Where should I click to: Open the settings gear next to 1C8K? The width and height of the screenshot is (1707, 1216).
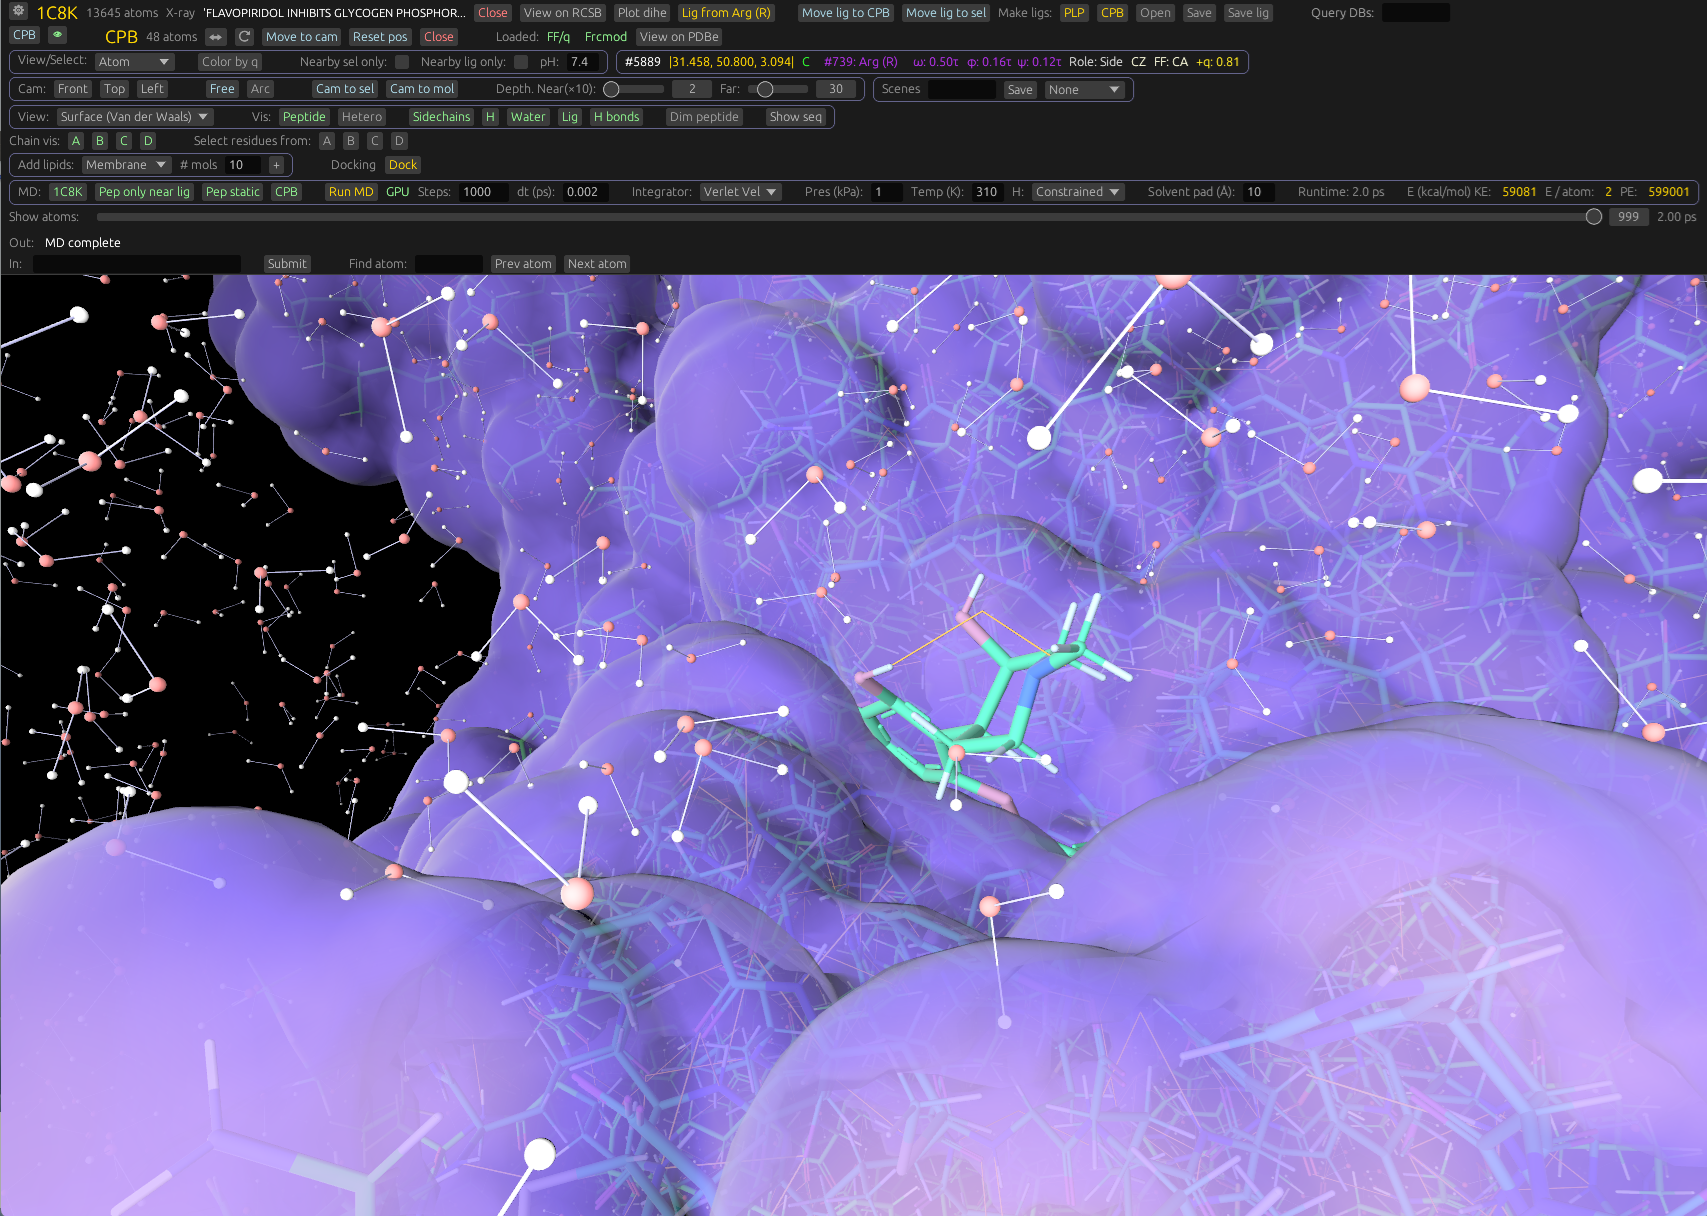click(x=18, y=12)
